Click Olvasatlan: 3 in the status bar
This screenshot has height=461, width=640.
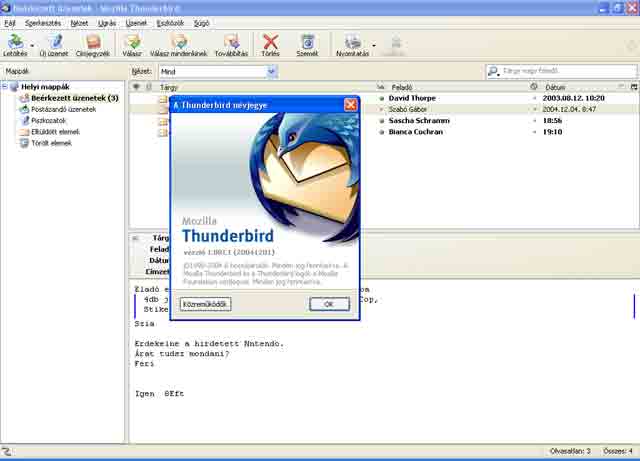tap(570, 451)
